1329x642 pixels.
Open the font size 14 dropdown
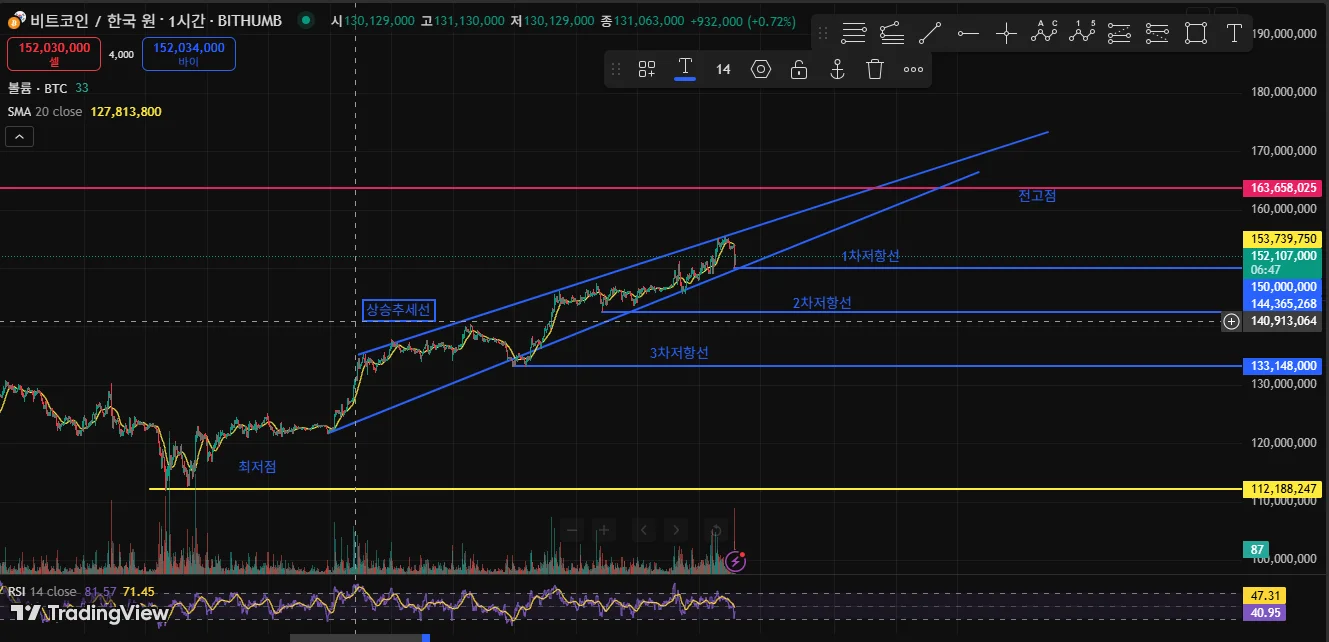point(723,69)
